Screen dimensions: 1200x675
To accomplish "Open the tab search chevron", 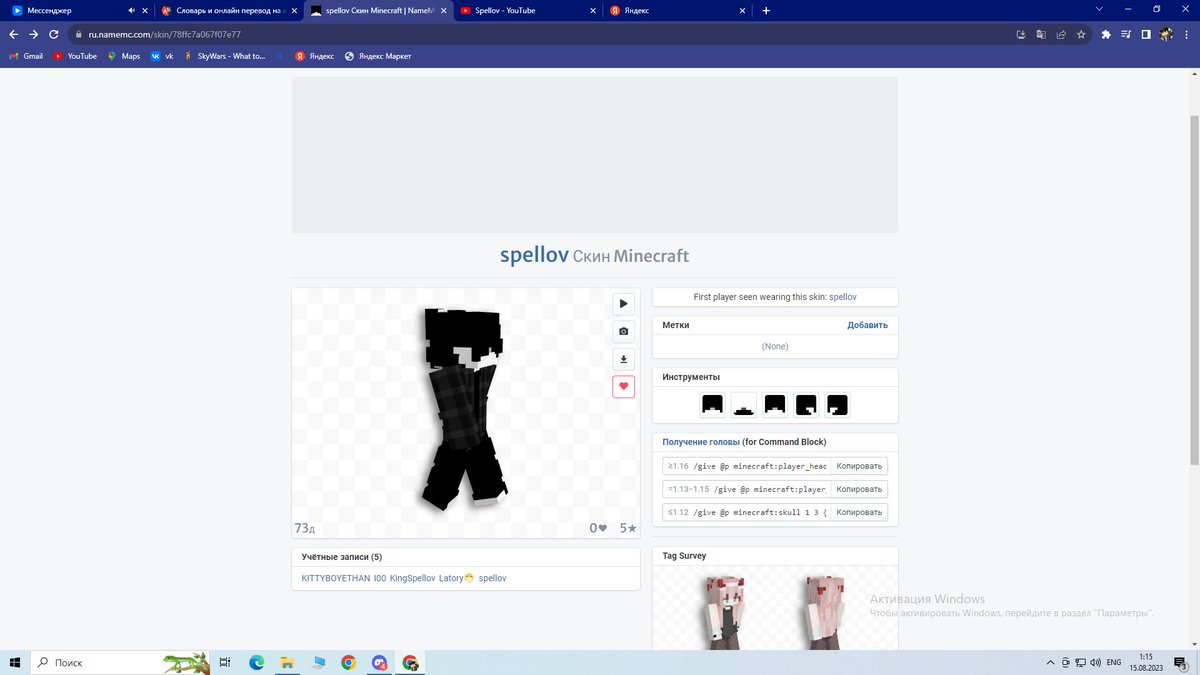I will click(1099, 9).
